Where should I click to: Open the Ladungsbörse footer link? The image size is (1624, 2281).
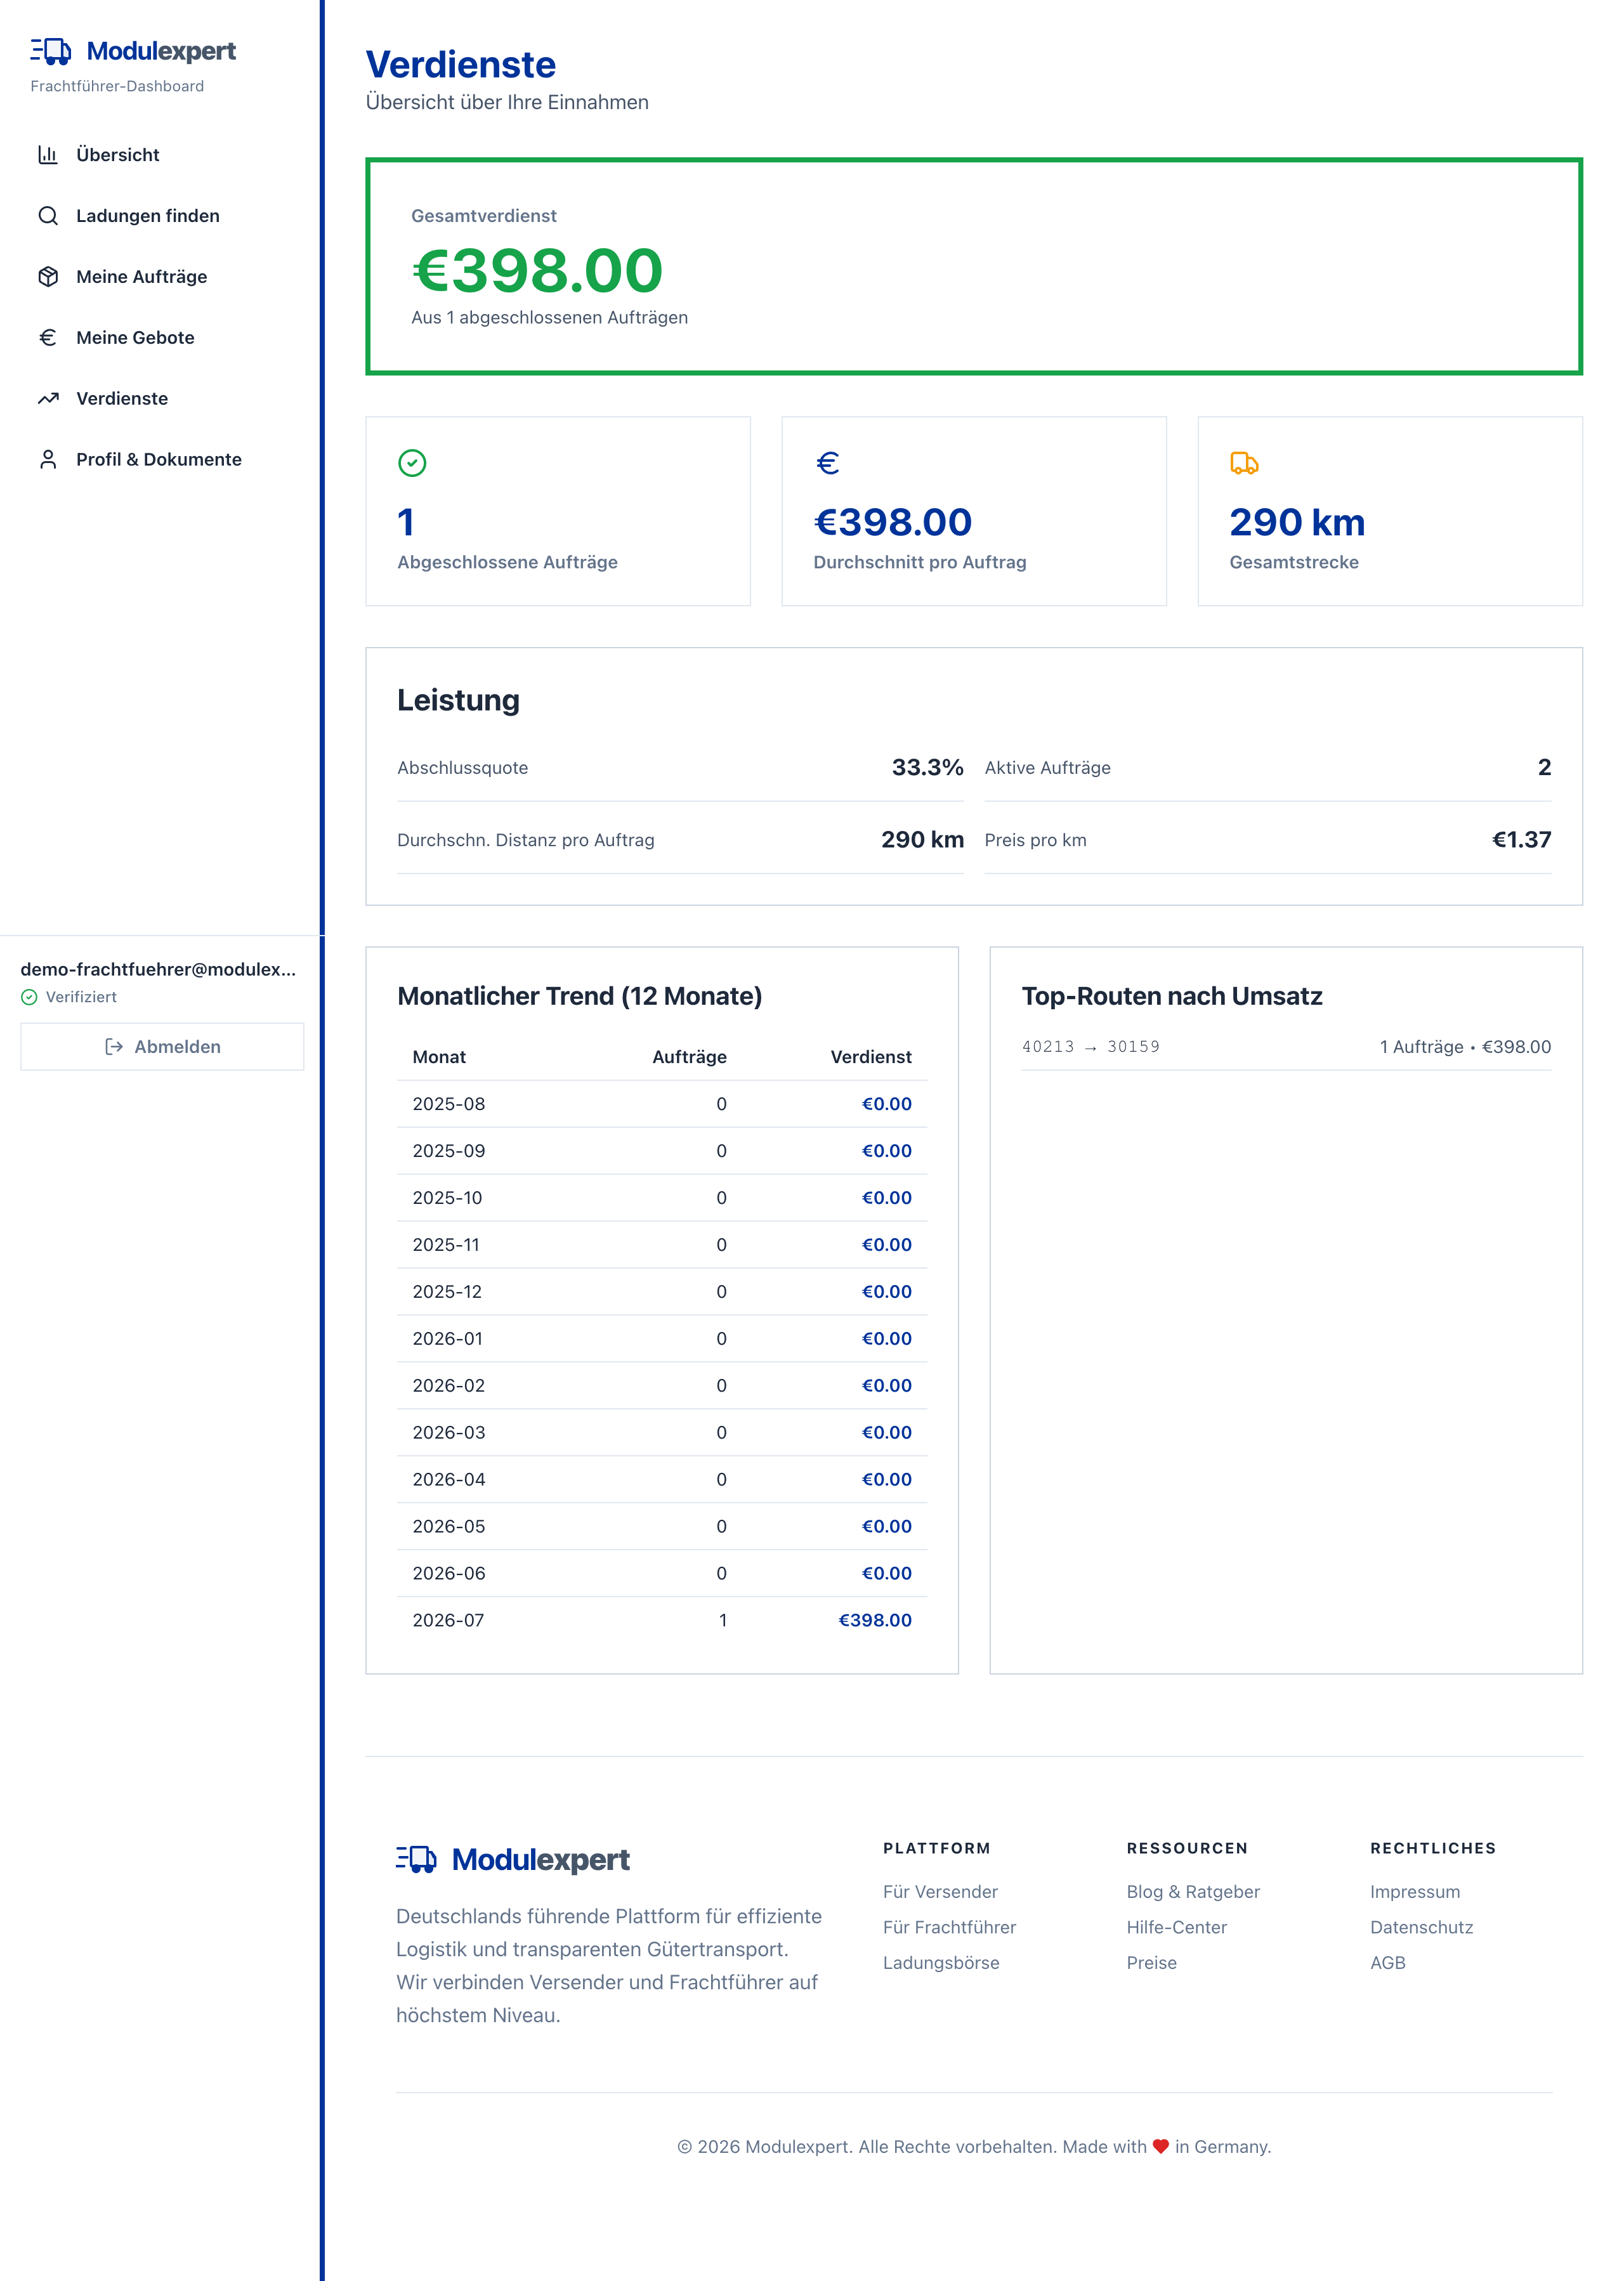(x=941, y=1963)
